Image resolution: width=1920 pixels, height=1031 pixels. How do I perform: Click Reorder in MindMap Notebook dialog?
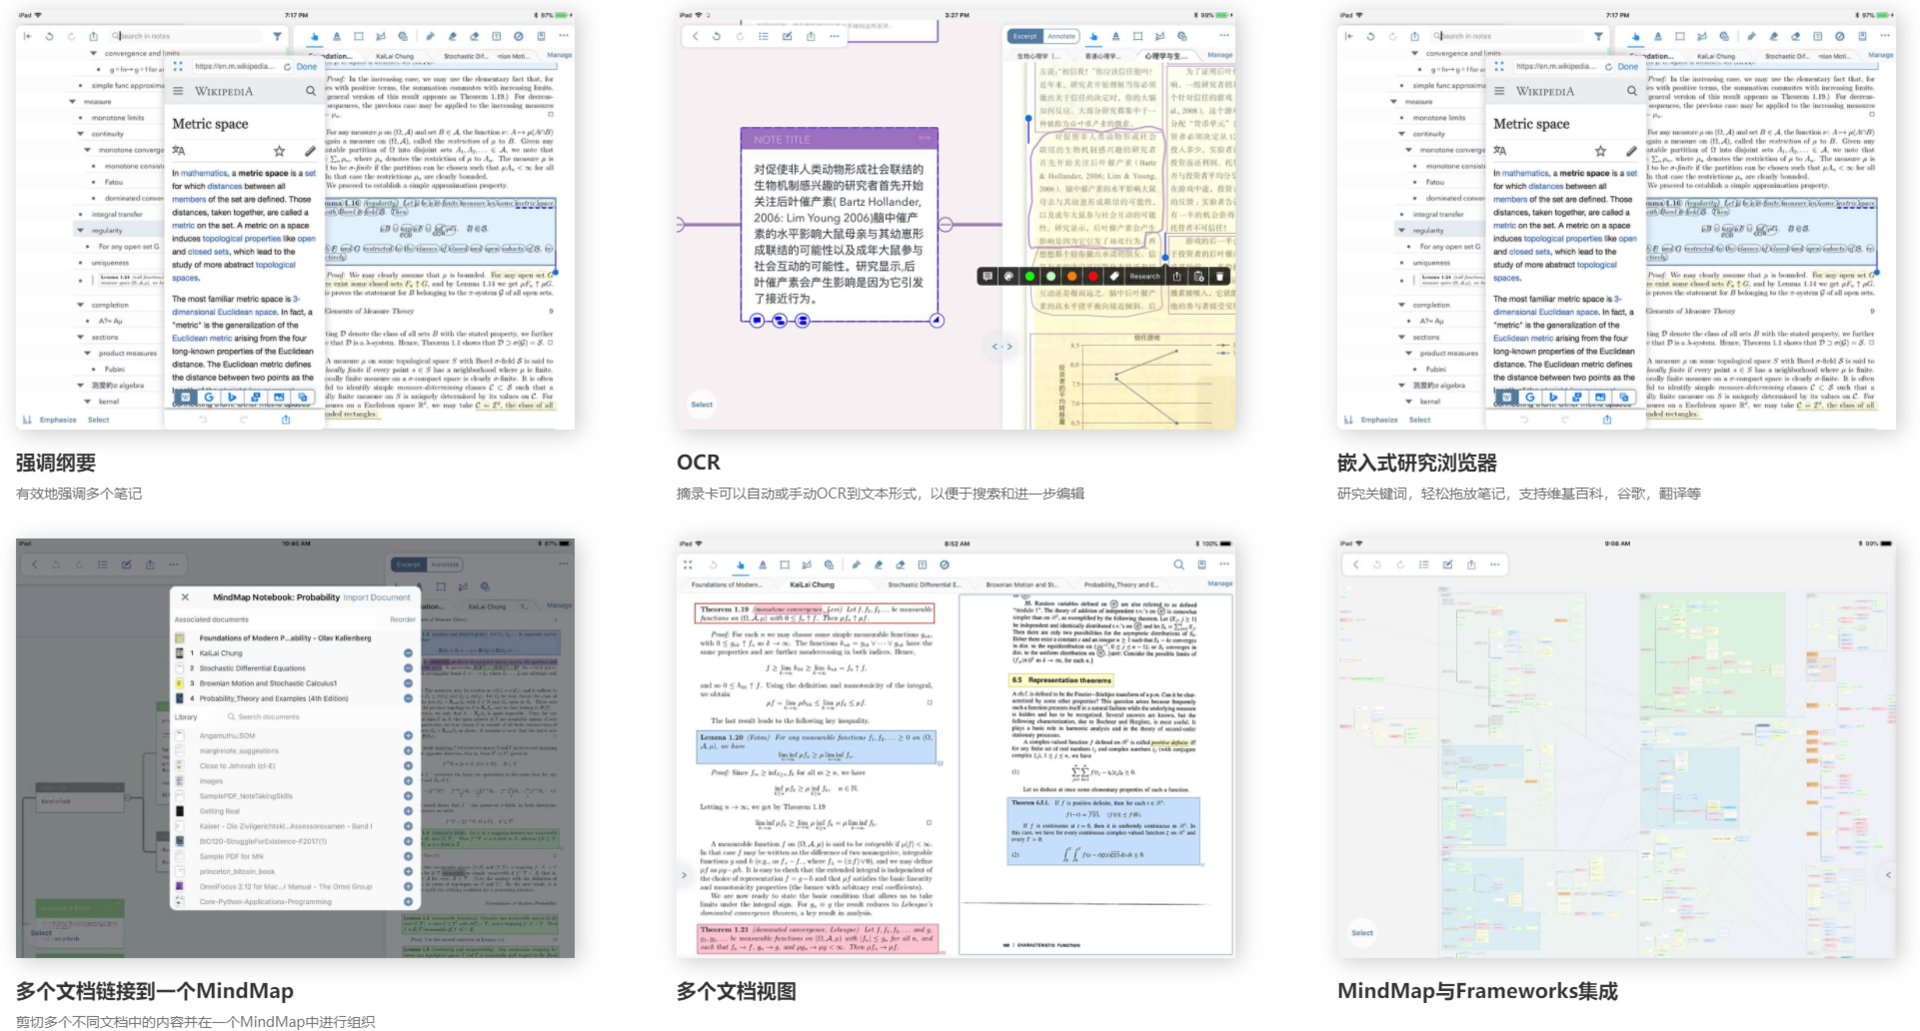[402, 619]
